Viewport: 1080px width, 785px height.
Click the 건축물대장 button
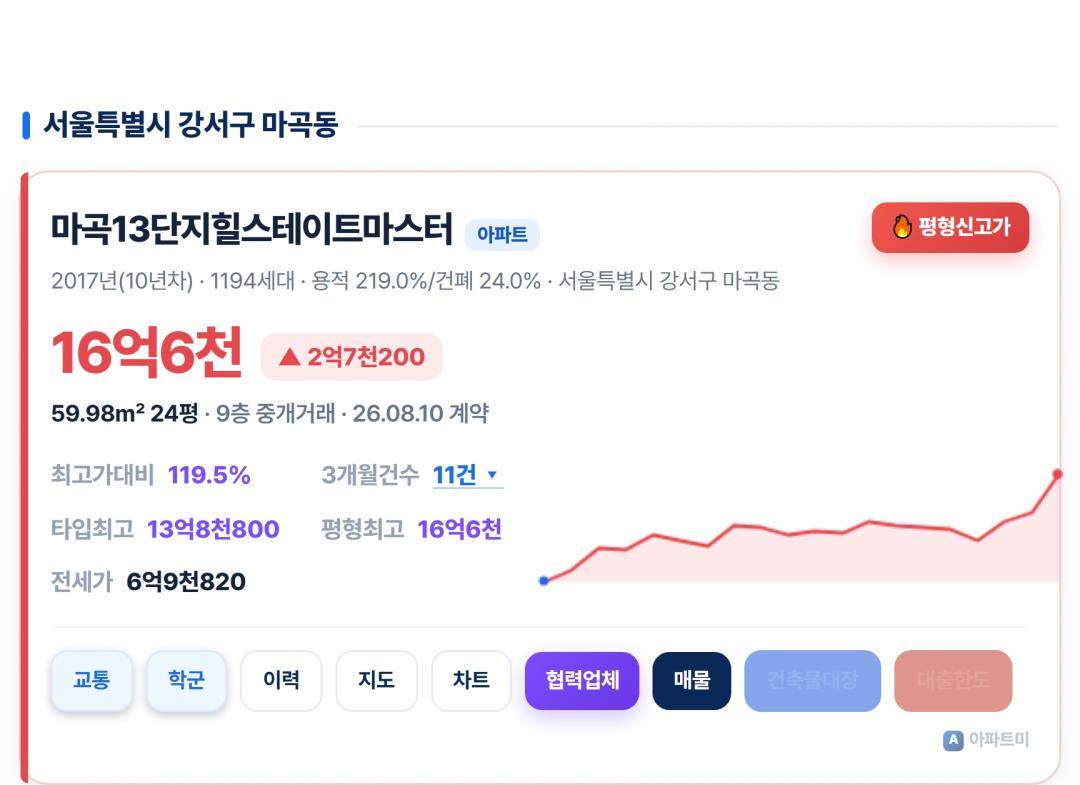tap(813, 680)
